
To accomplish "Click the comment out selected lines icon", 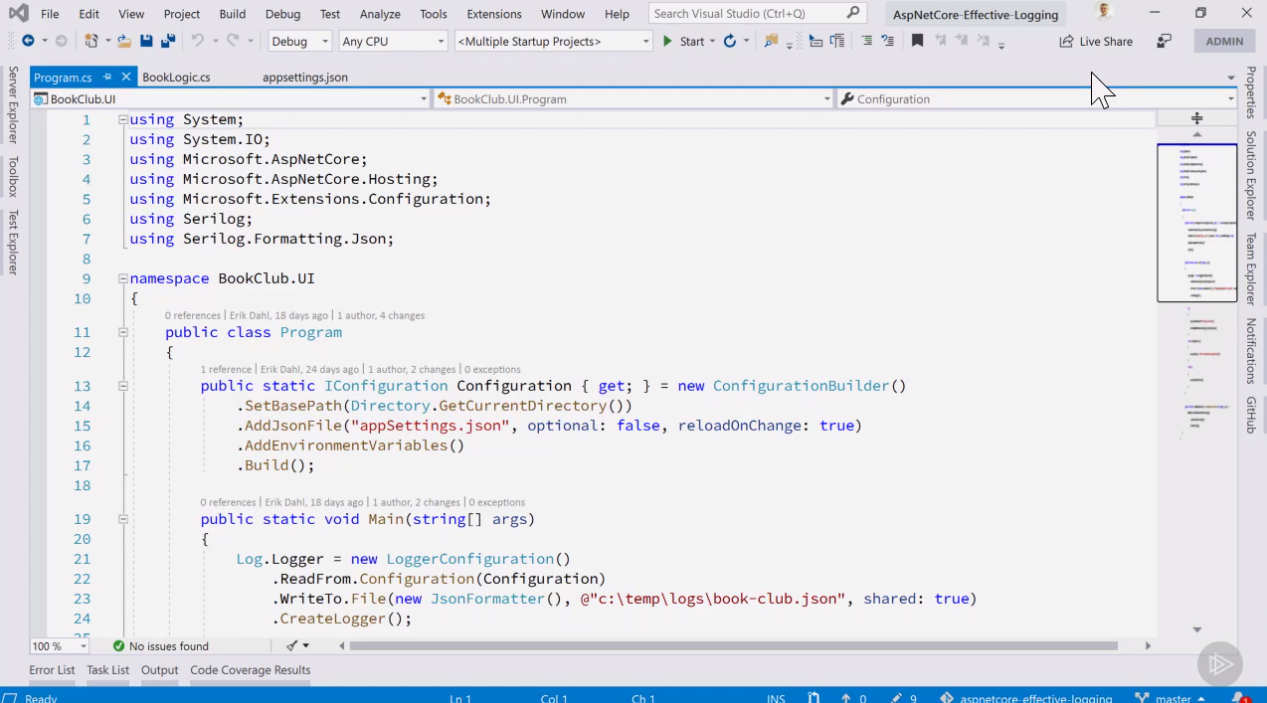I will pyautogui.click(x=866, y=41).
